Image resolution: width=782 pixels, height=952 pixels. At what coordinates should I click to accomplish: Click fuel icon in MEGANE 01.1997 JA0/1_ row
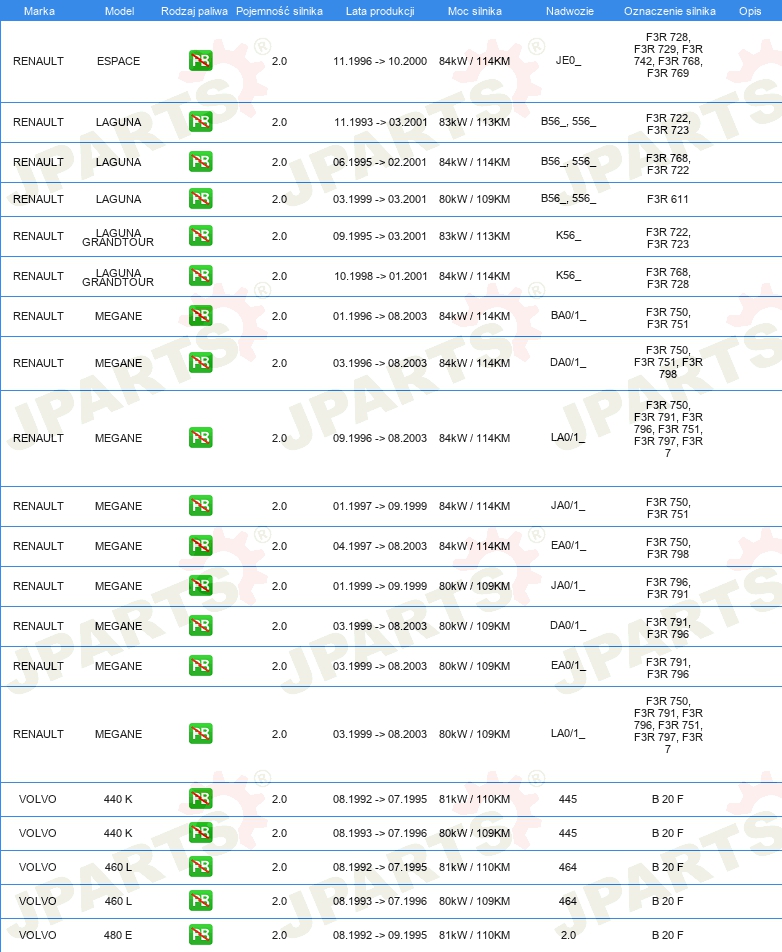[200, 506]
